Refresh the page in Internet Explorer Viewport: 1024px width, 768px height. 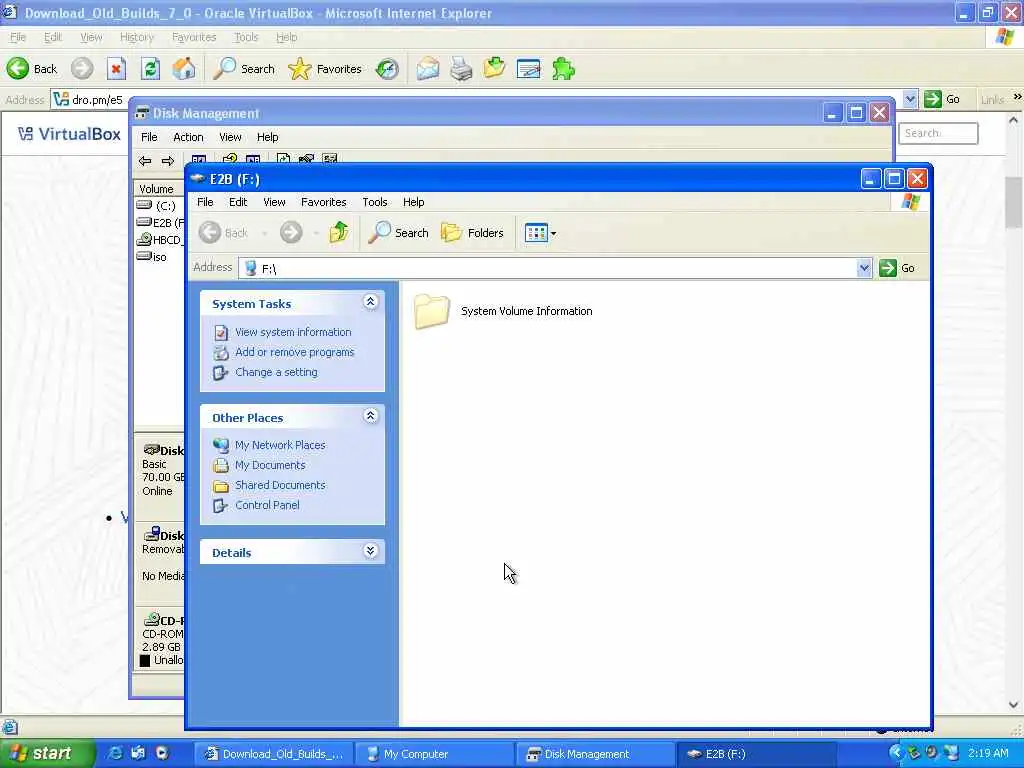[151, 69]
